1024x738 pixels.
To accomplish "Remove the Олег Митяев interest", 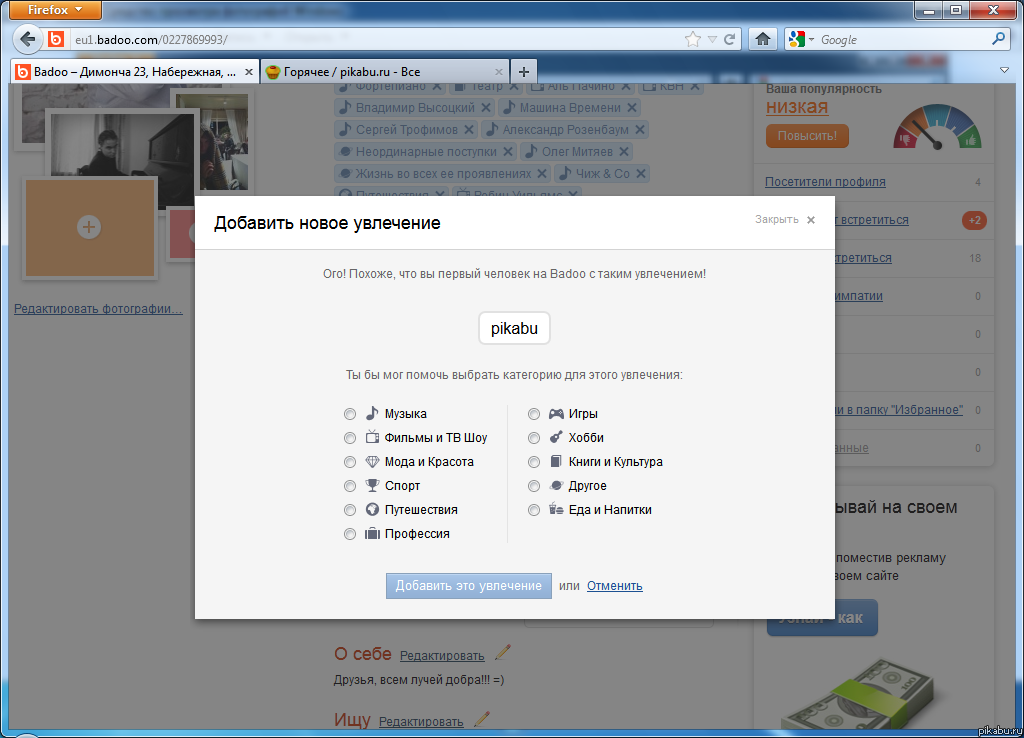I will (624, 152).
